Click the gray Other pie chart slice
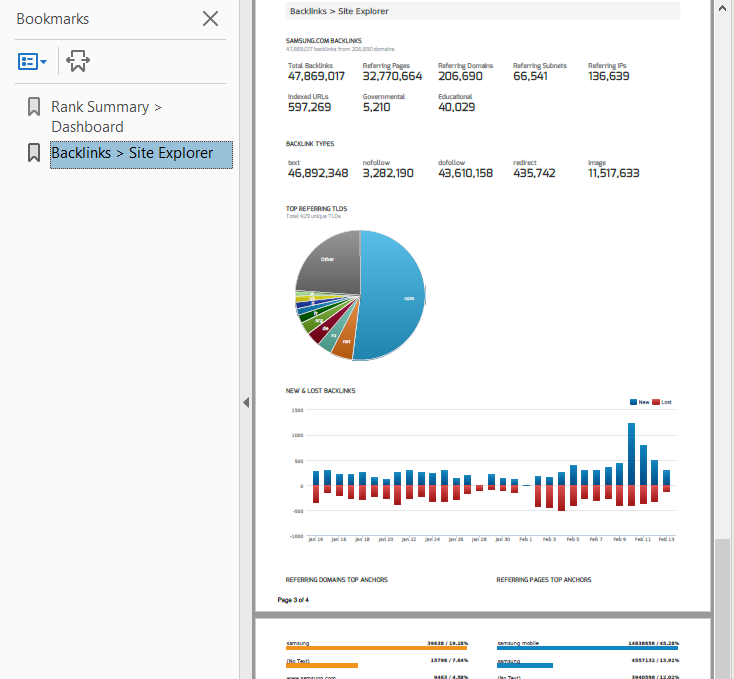This screenshot has height=679, width=734. click(x=328, y=260)
